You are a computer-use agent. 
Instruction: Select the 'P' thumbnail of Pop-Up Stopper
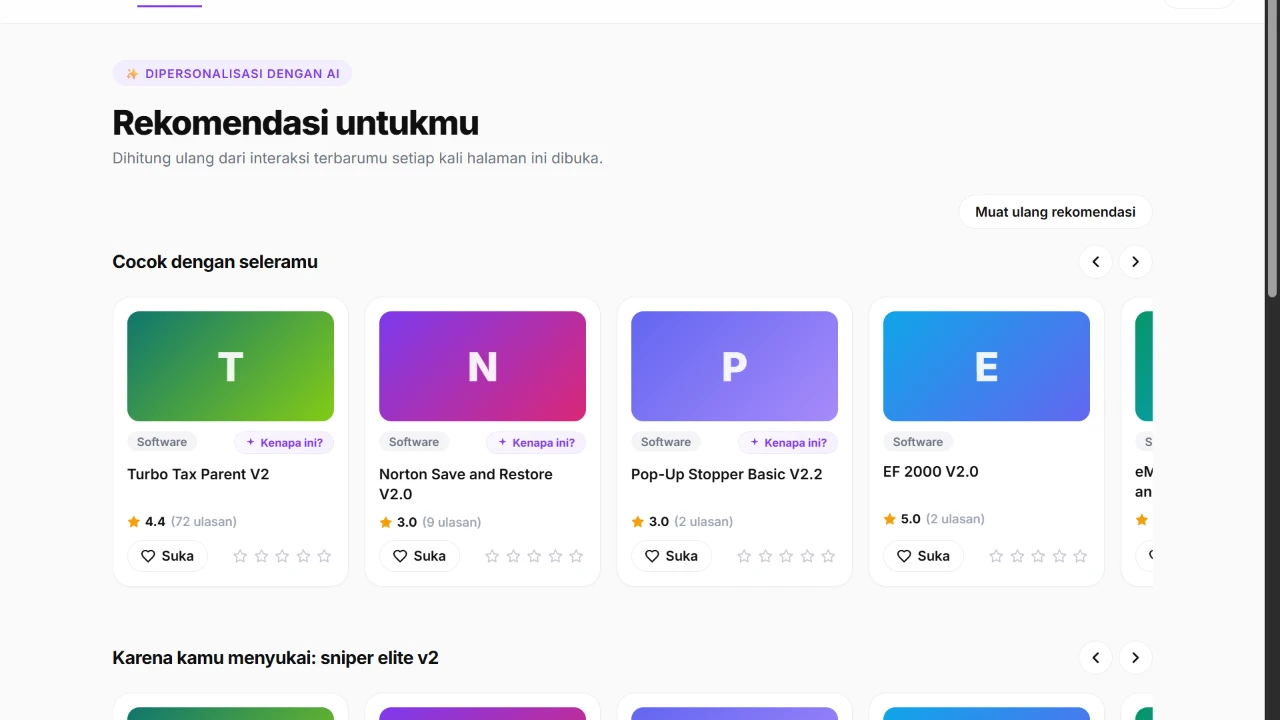tap(734, 366)
